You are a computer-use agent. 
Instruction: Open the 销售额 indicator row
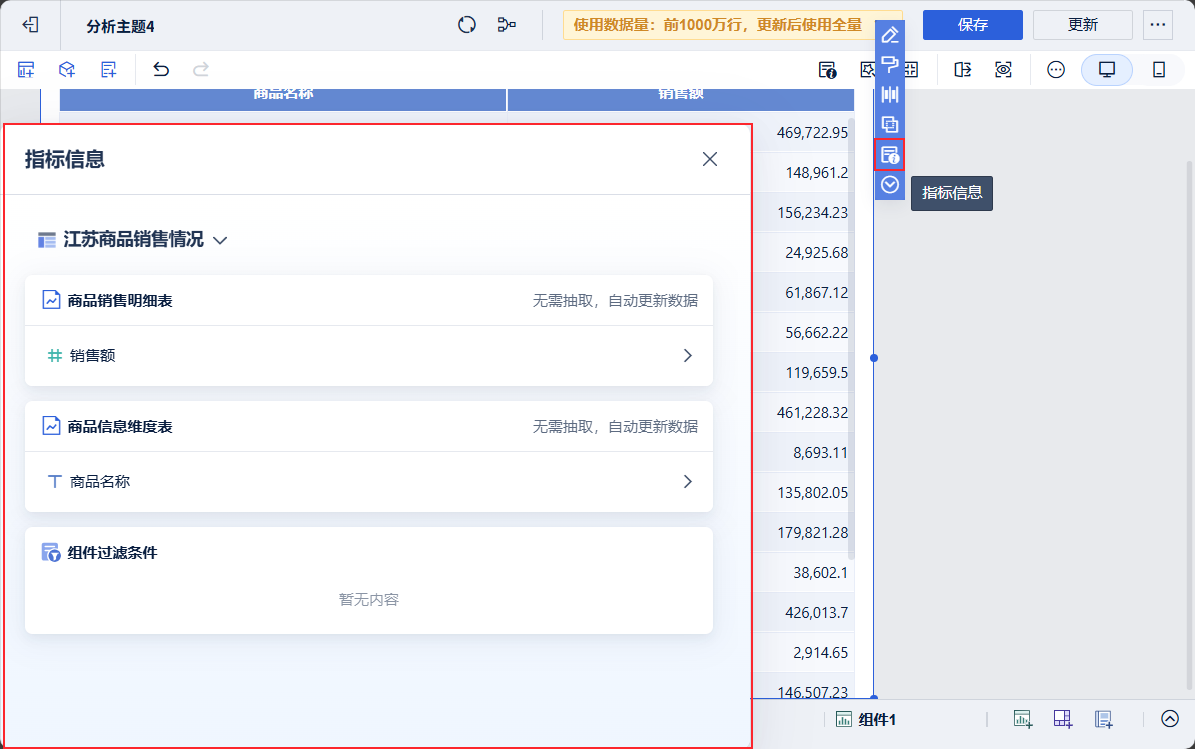point(369,356)
